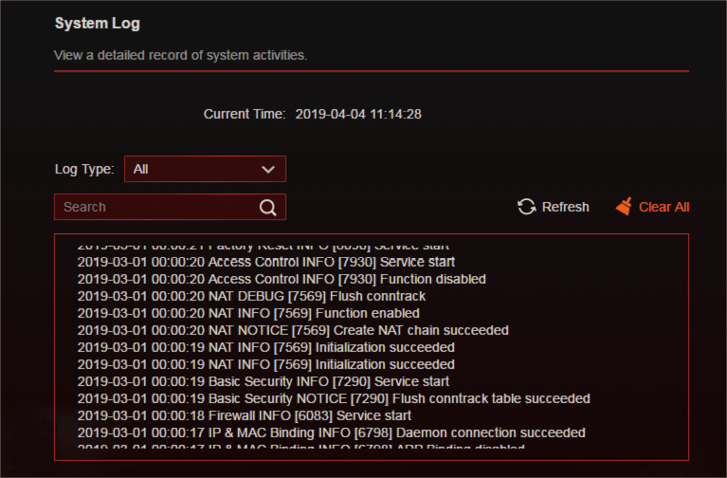
Task: Select the Create NAT chain succeeded entry
Action: click(x=293, y=331)
